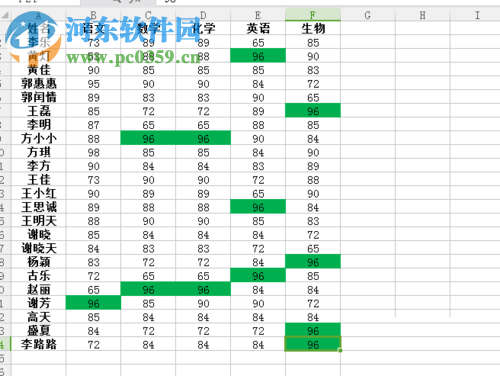Select the name cell 郭惠惠

(39, 84)
